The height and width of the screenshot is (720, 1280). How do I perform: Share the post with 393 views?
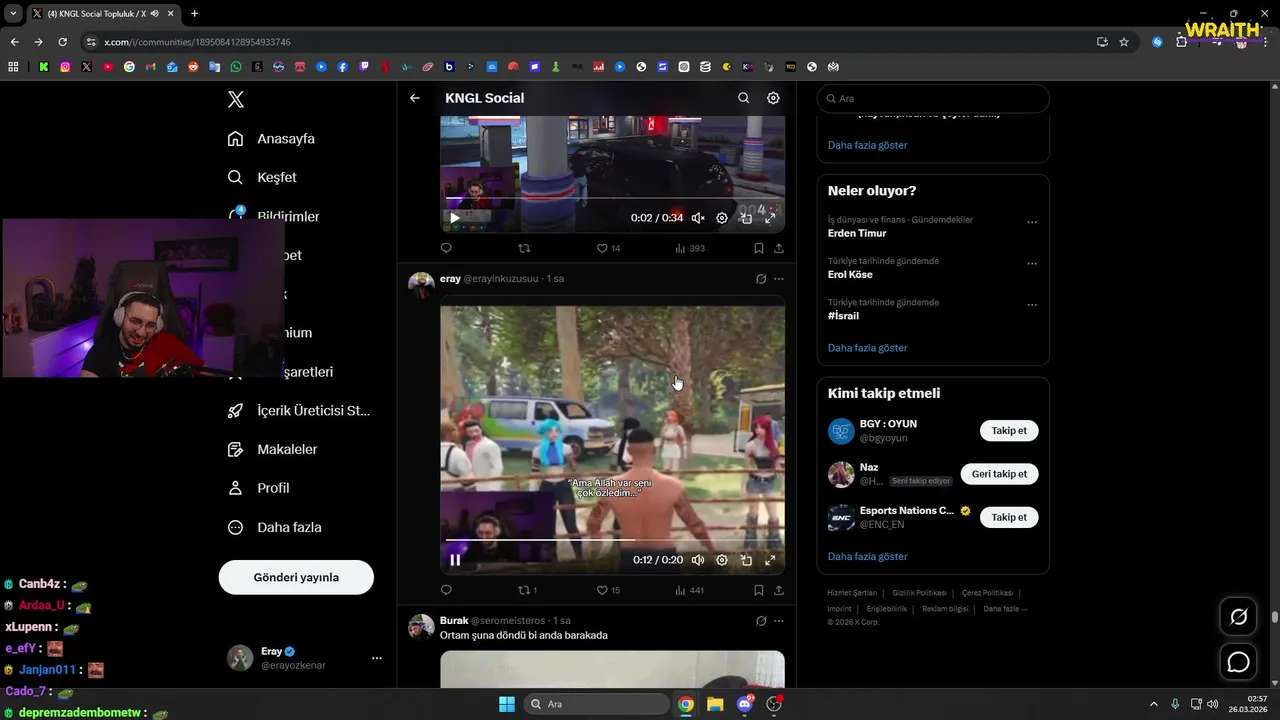tap(779, 248)
